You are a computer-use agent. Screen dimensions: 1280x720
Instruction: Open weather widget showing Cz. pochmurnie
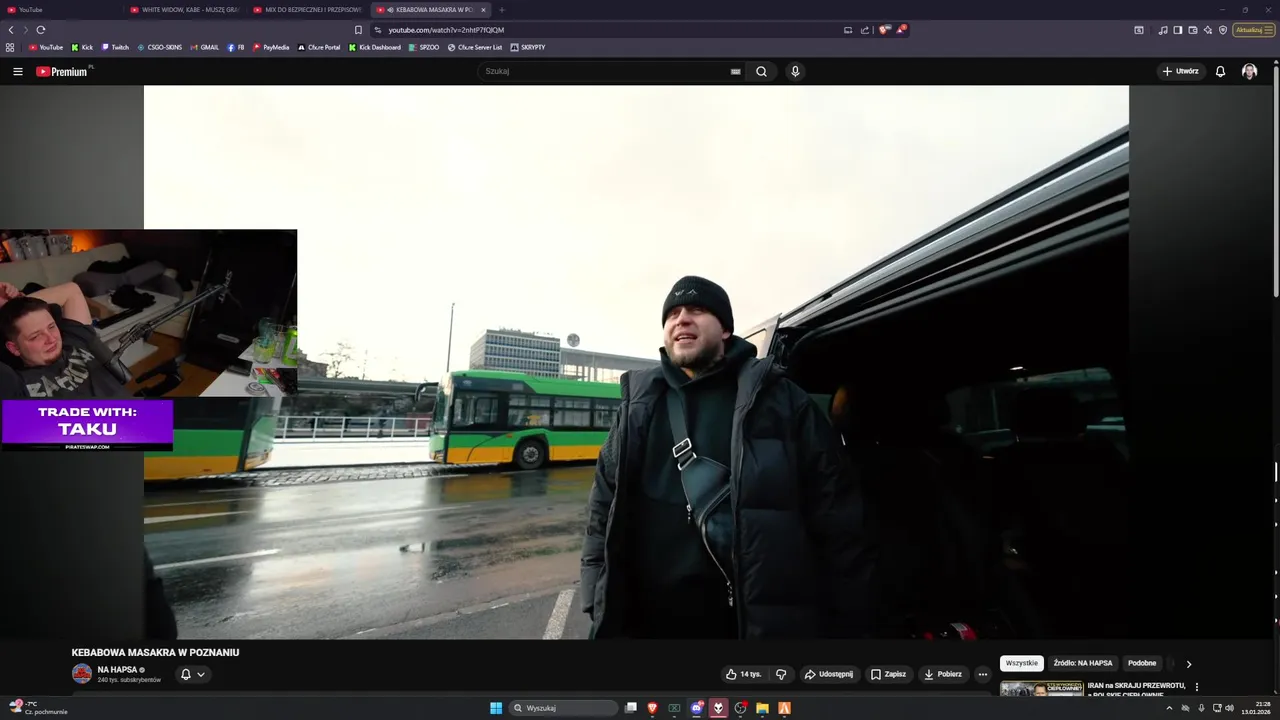(x=38, y=708)
